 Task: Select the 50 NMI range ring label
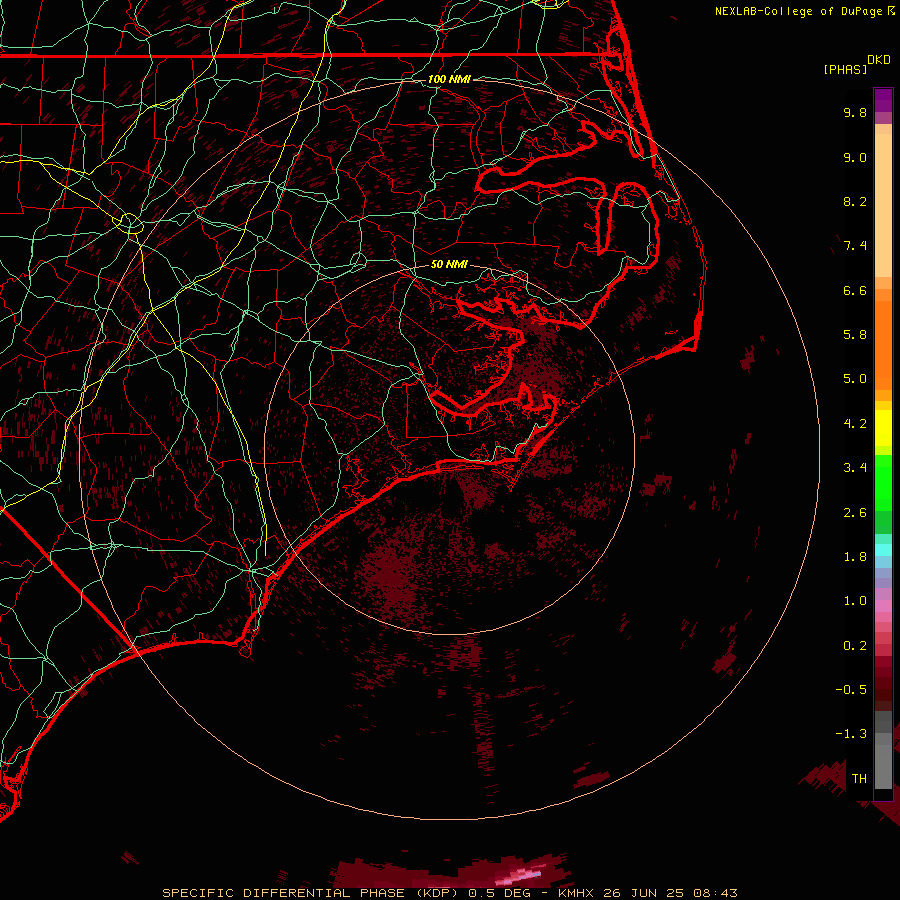[449, 264]
